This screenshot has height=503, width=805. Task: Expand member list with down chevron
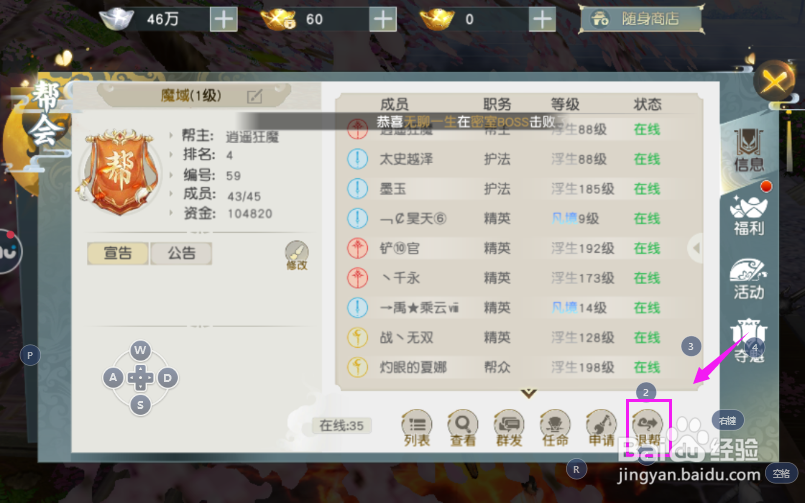point(528,394)
